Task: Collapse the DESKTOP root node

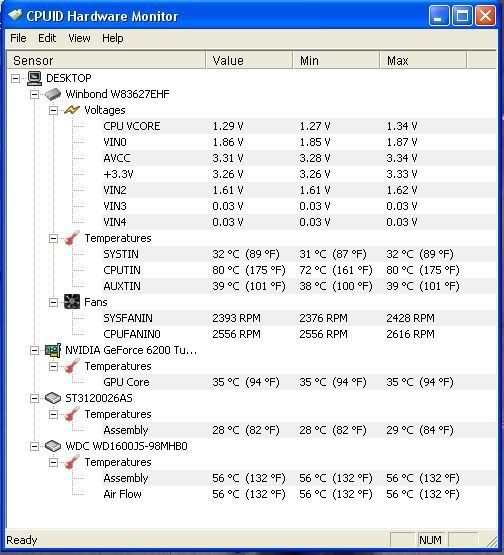Action: pyautogui.click(x=16, y=78)
